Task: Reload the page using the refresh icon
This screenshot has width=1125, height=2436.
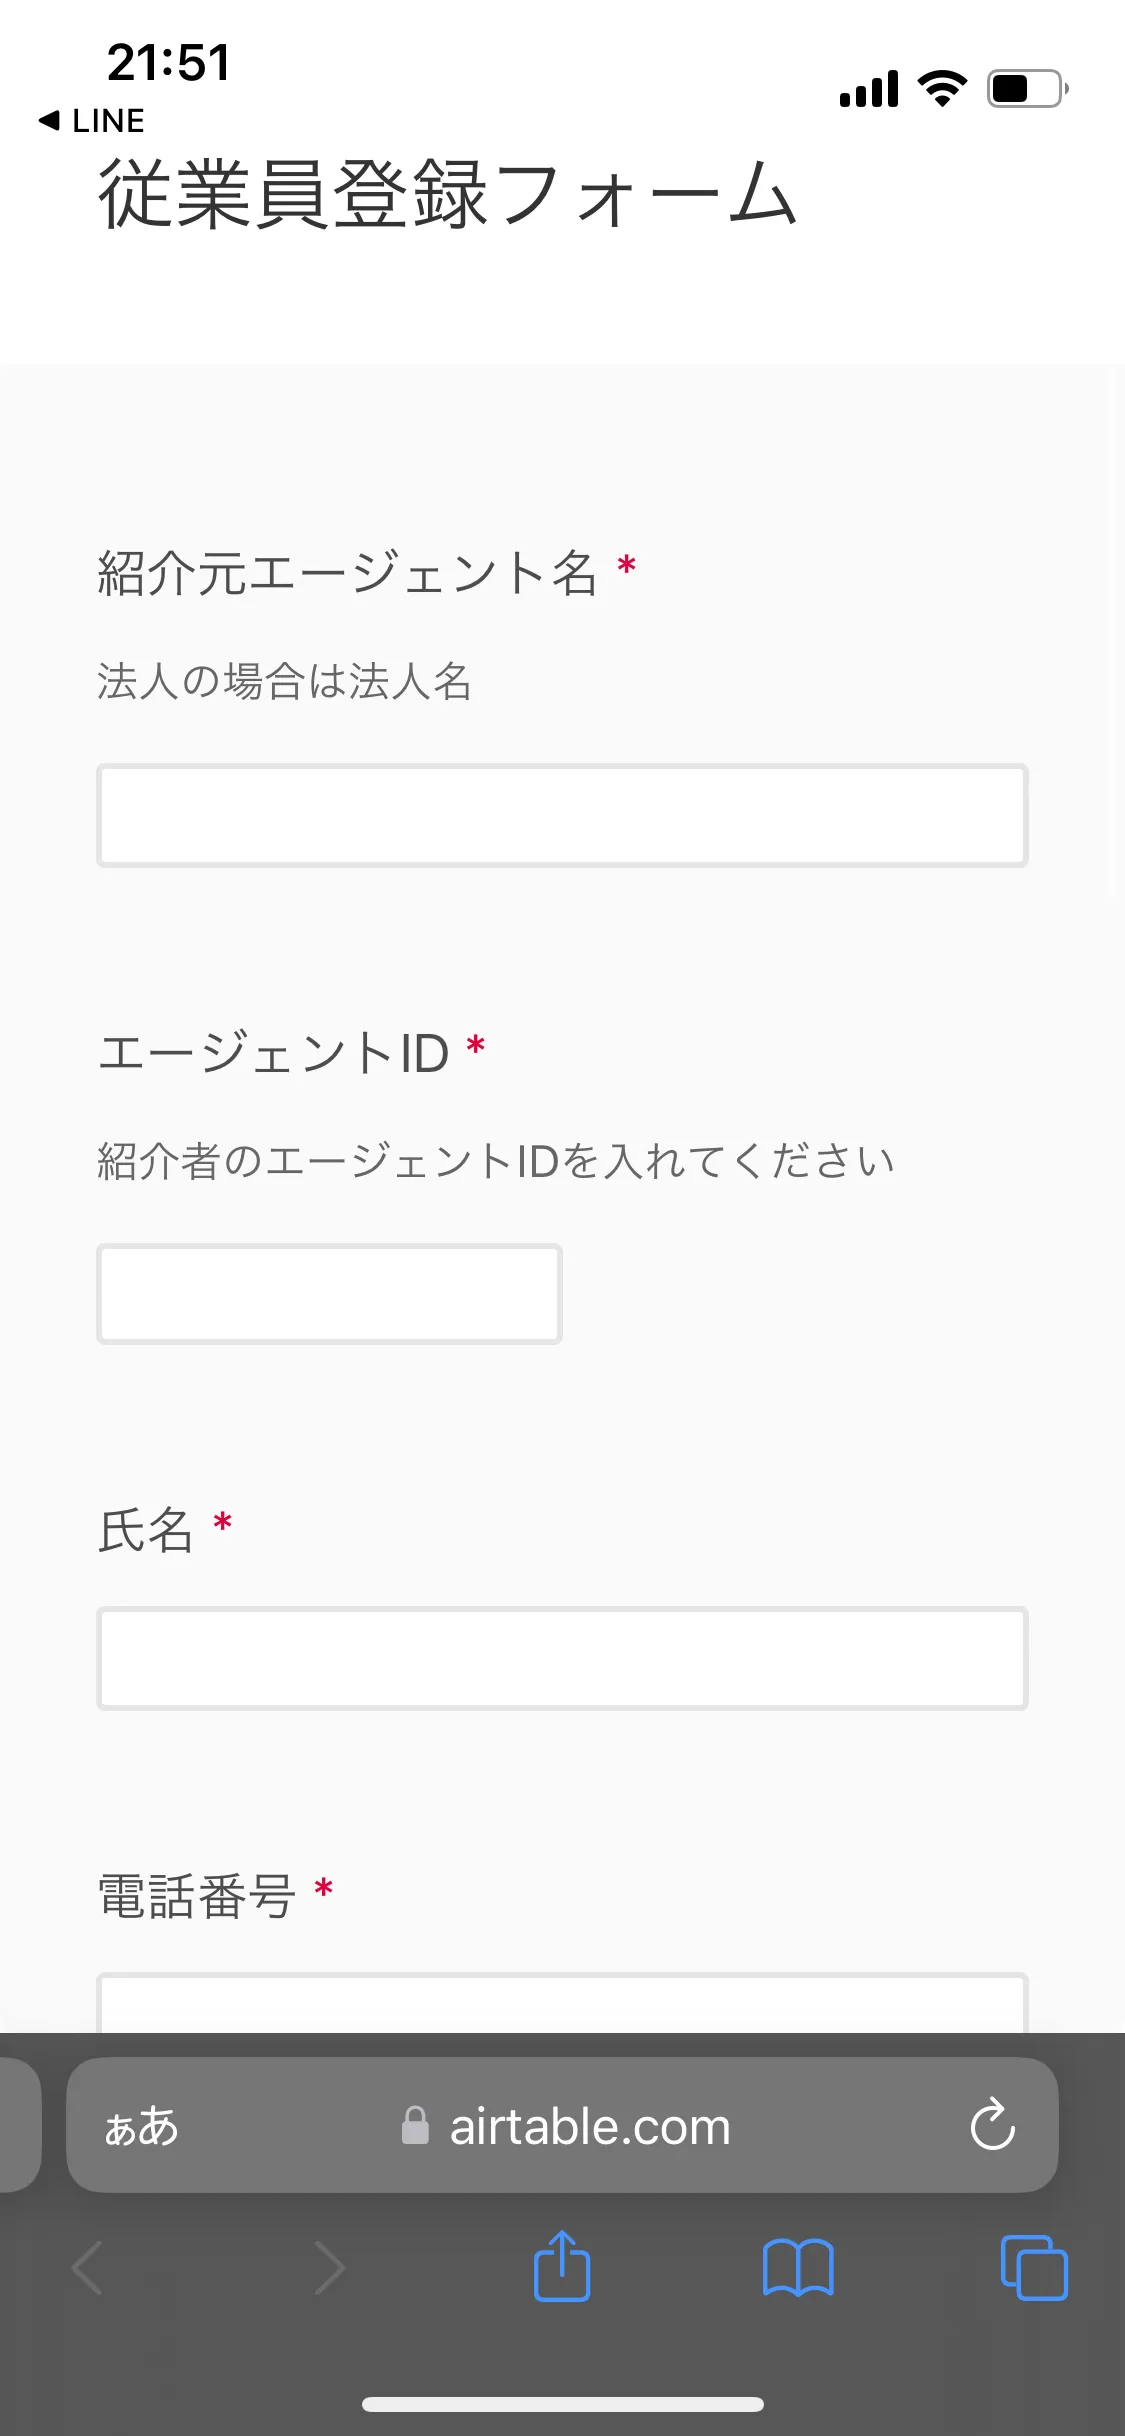Action: (991, 2126)
